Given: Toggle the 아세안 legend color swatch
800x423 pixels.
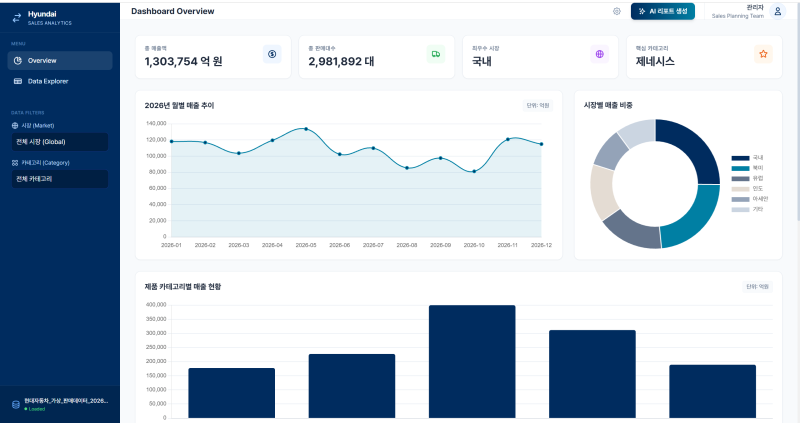Looking at the screenshot, I should coord(740,200).
